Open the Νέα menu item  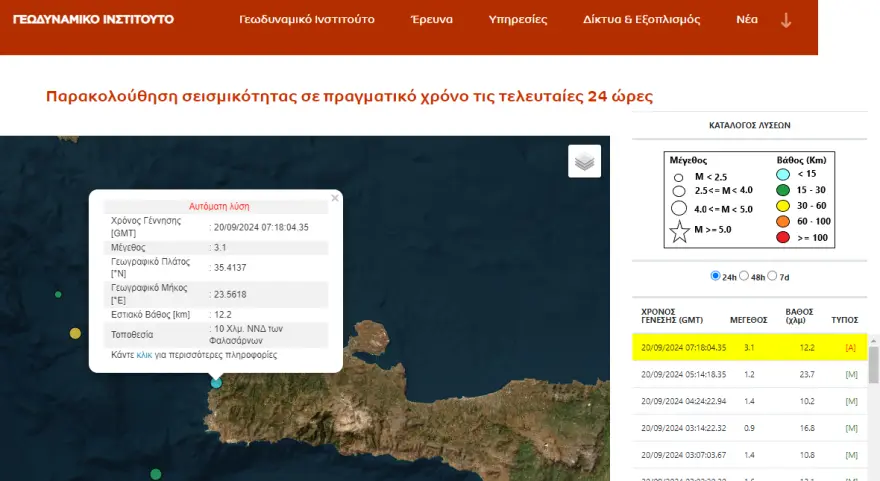tap(747, 20)
